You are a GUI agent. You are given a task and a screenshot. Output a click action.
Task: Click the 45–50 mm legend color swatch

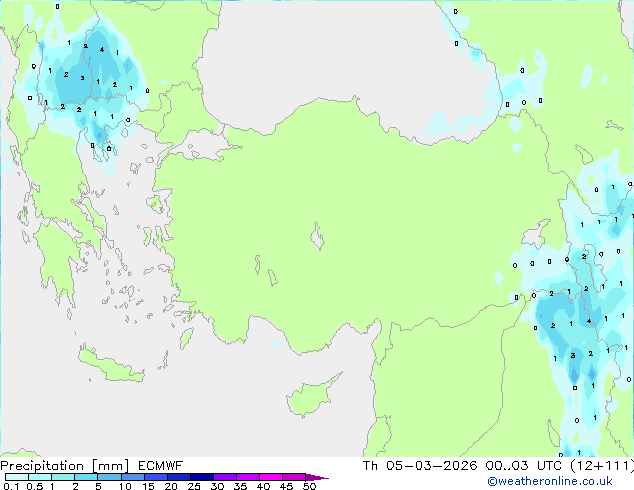(x=294, y=477)
